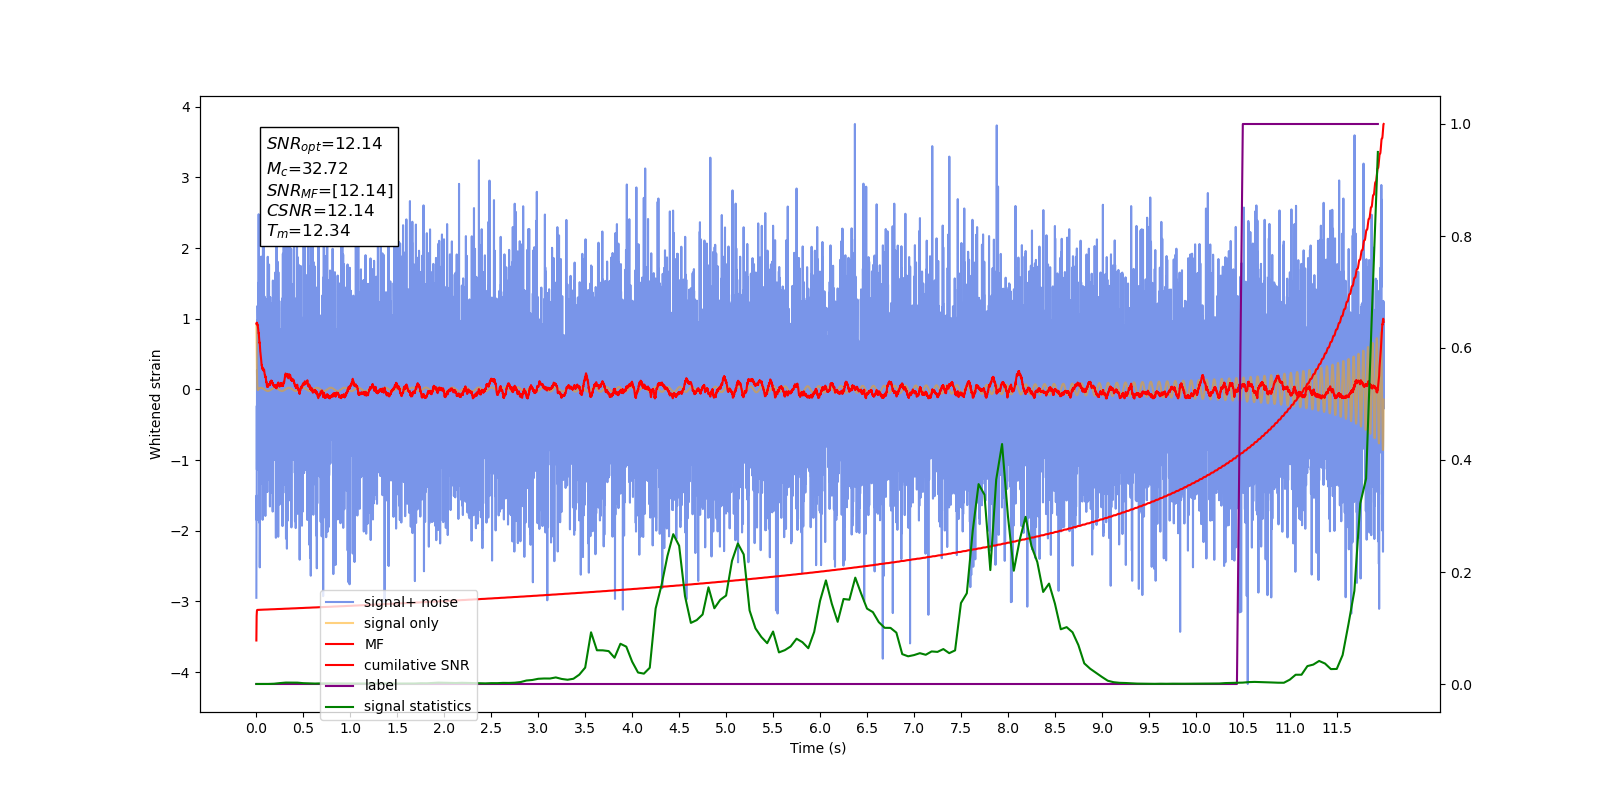Click the left axis tick label 4

pyautogui.click(x=186, y=107)
